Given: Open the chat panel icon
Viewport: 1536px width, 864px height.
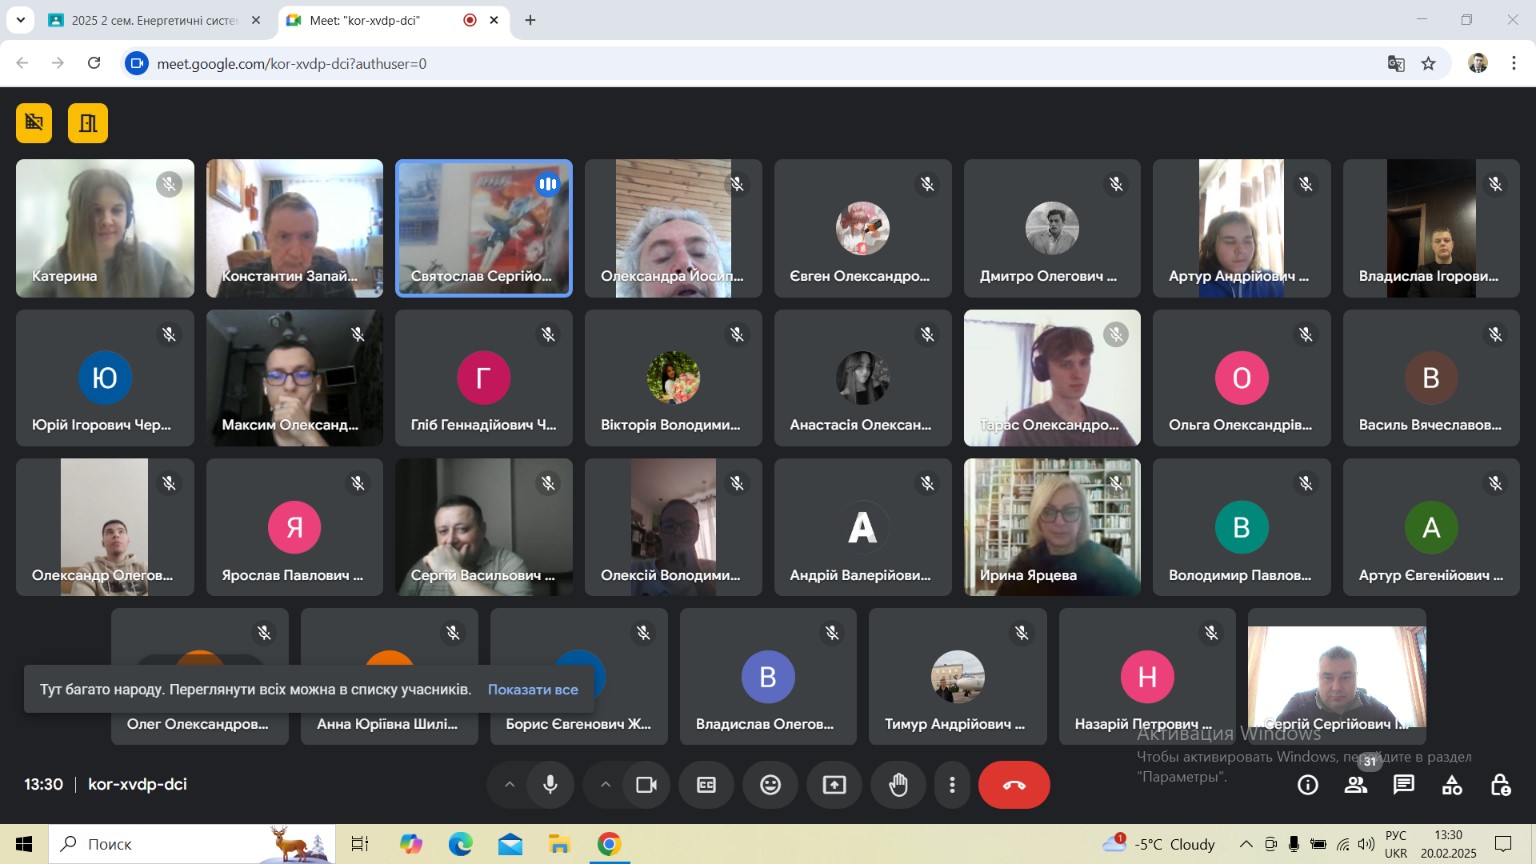Looking at the screenshot, I should pos(1404,785).
